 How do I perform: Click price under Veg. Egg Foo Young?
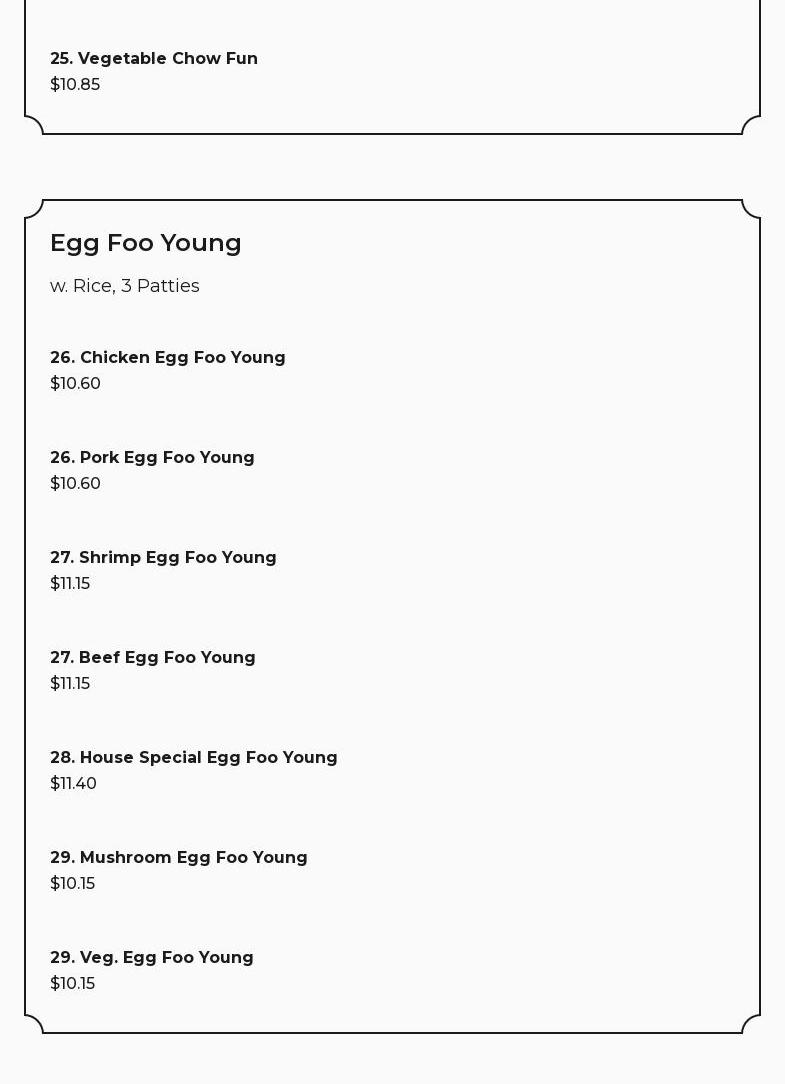click(72, 983)
